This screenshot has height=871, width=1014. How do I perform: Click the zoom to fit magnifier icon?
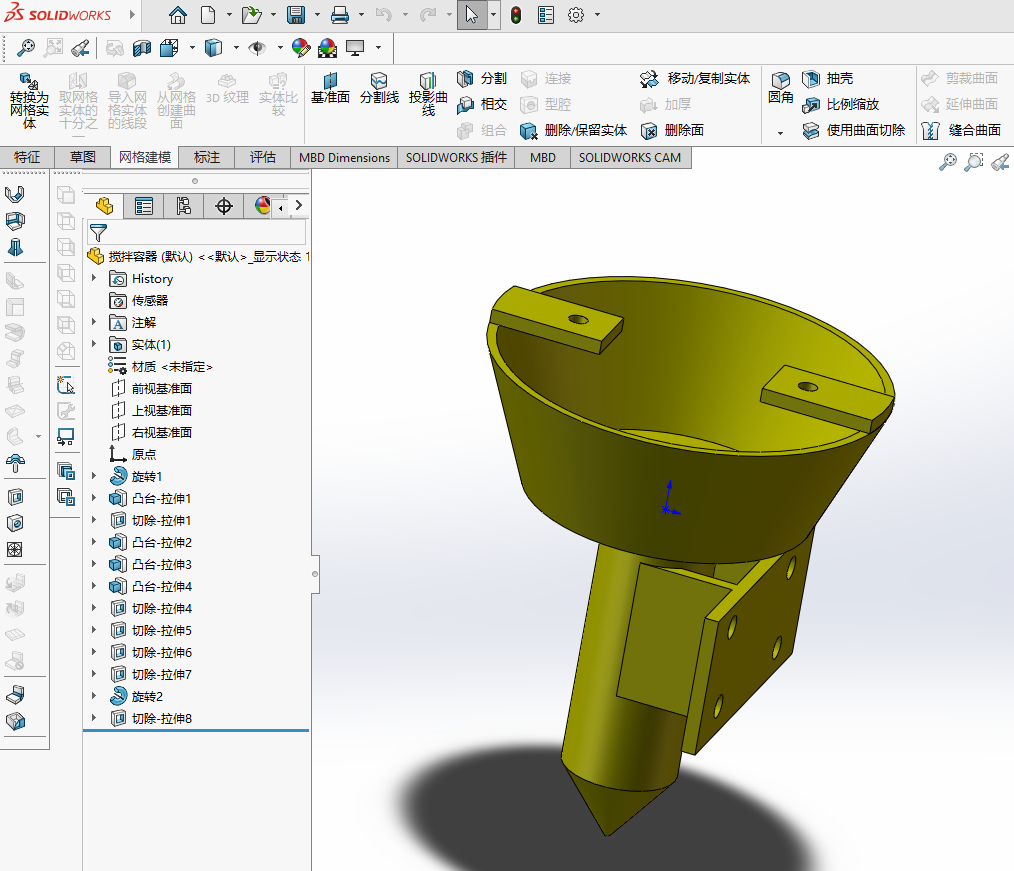(25, 48)
